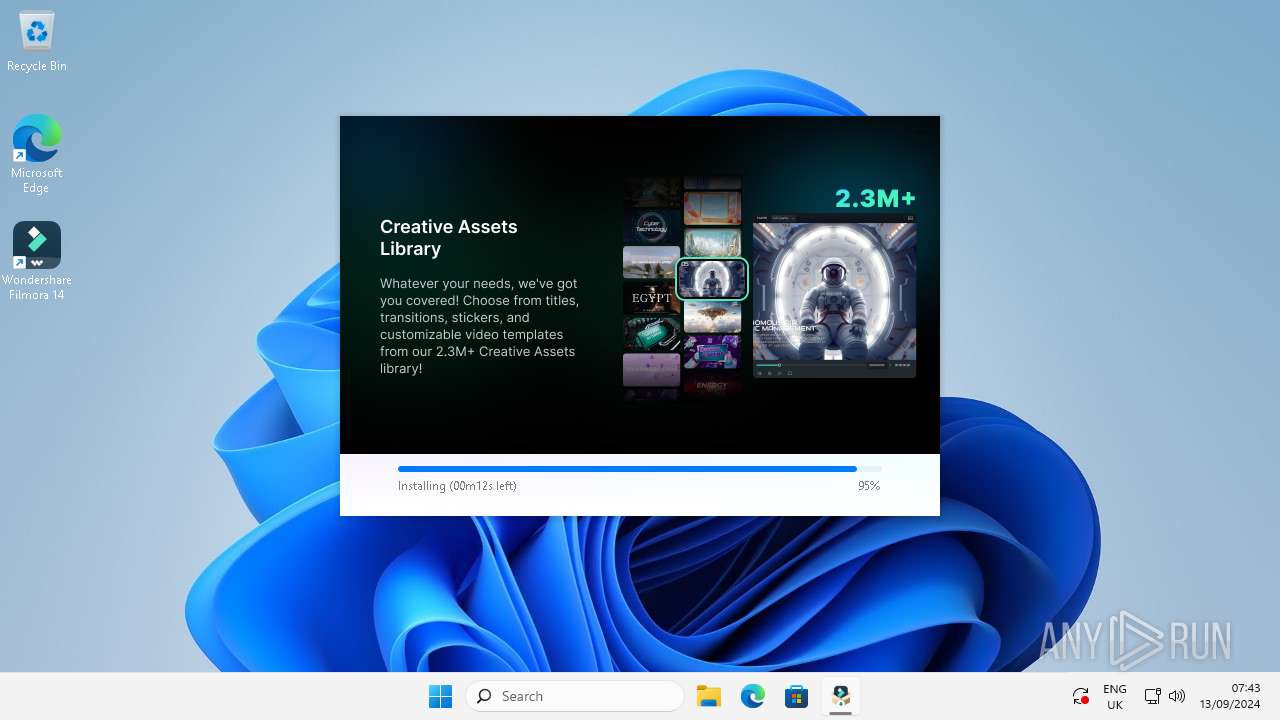Click the Installing time remaining text
The width and height of the screenshot is (1280, 720).
[457, 486]
